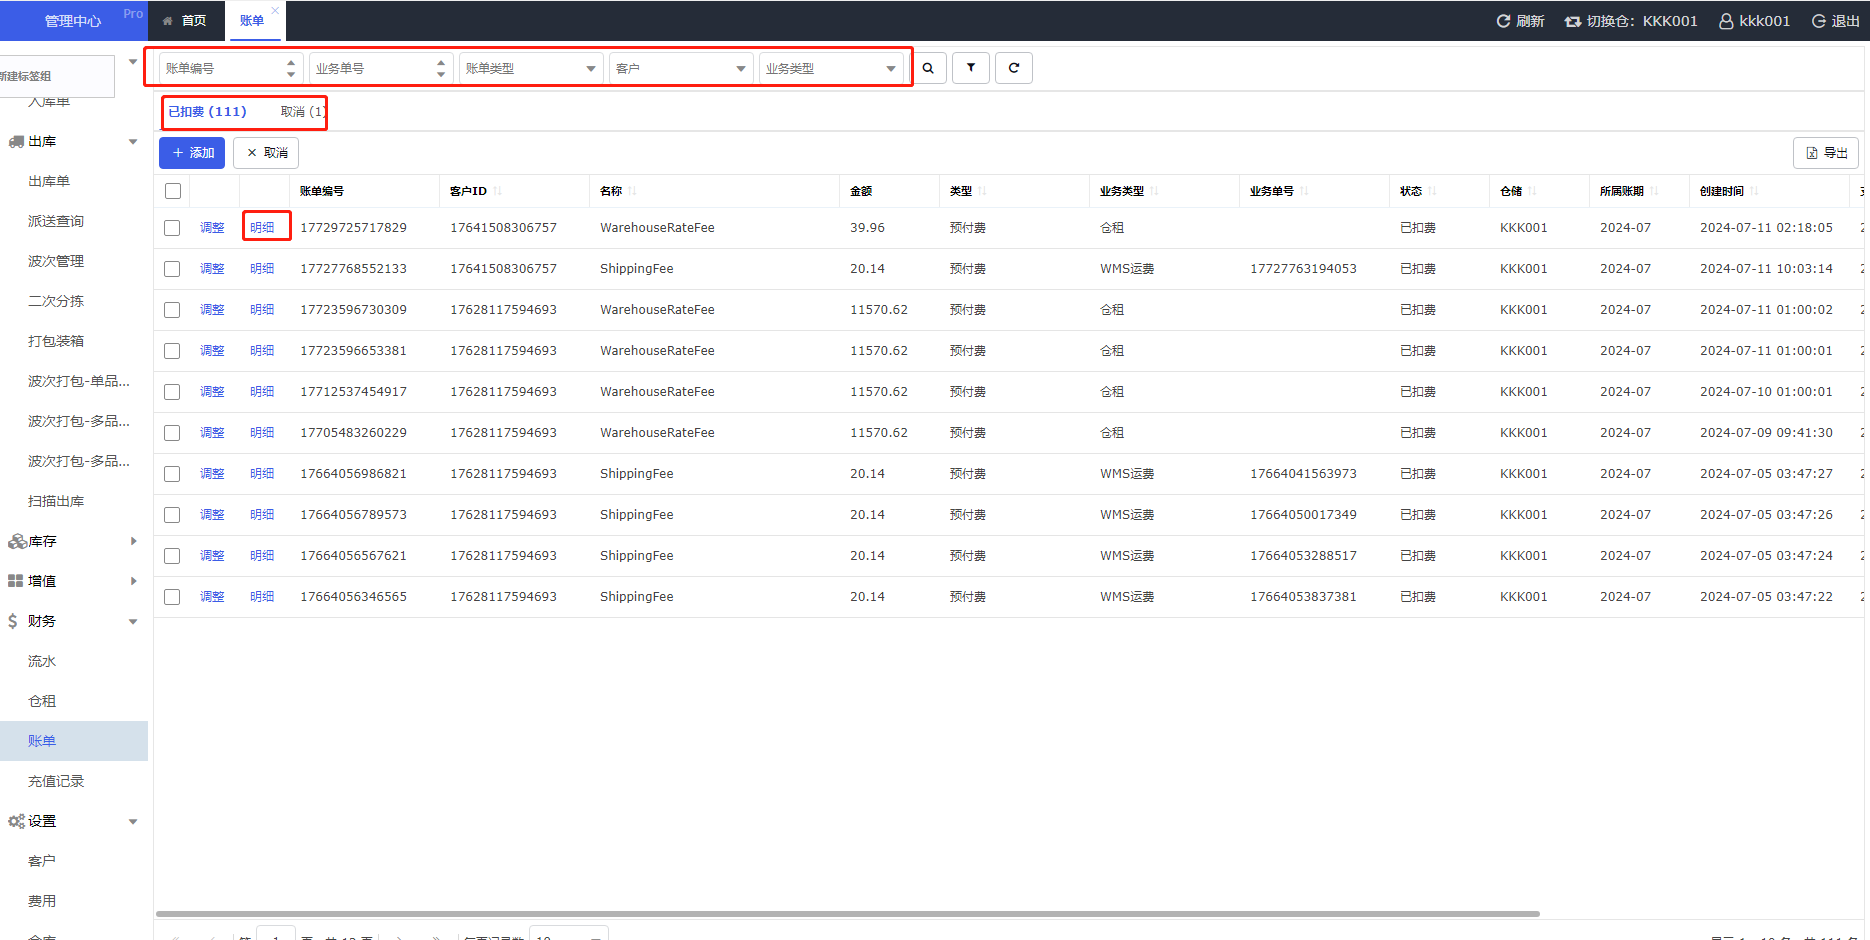Check the row for bill 17723596730309
The image size is (1870, 940).
172,310
